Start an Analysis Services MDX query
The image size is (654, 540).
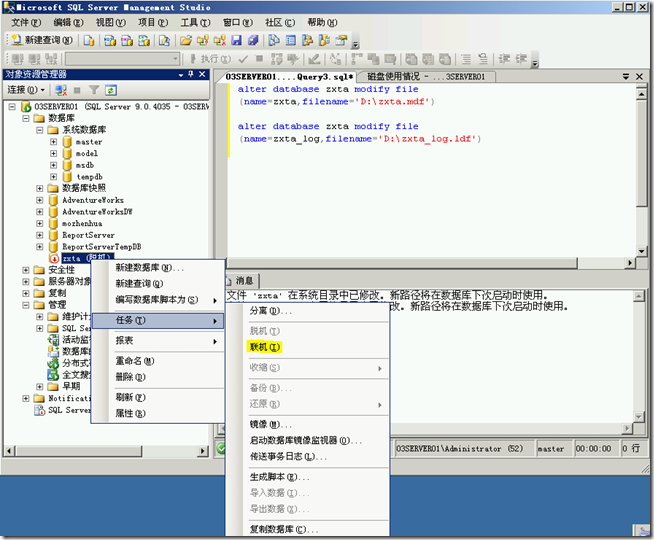(x=110, y=40)
